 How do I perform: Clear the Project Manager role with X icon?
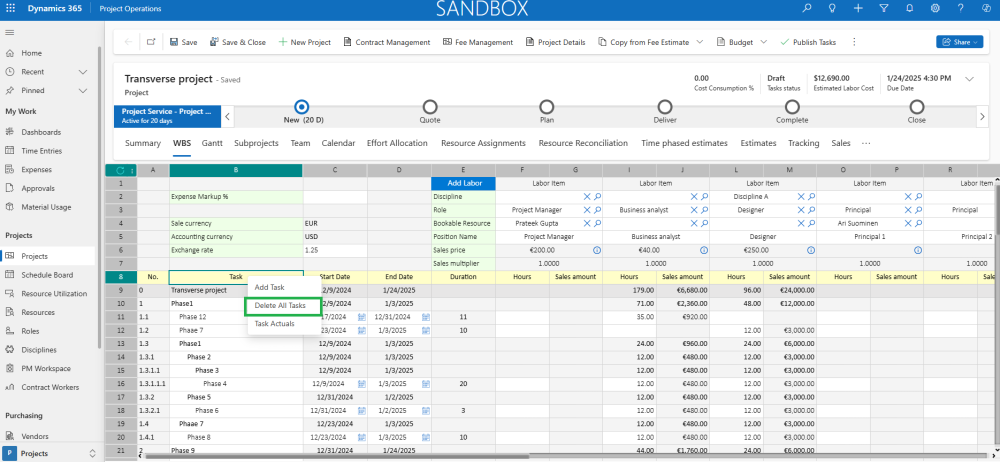click(587, 210)
